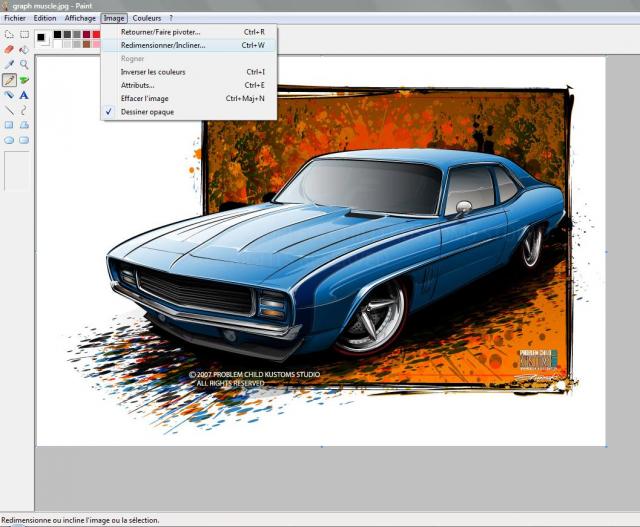Click the foreground/background color indicator box
The width and height of the screenshot is (640, 527).
pyautogui.click(x=42, y=39)
